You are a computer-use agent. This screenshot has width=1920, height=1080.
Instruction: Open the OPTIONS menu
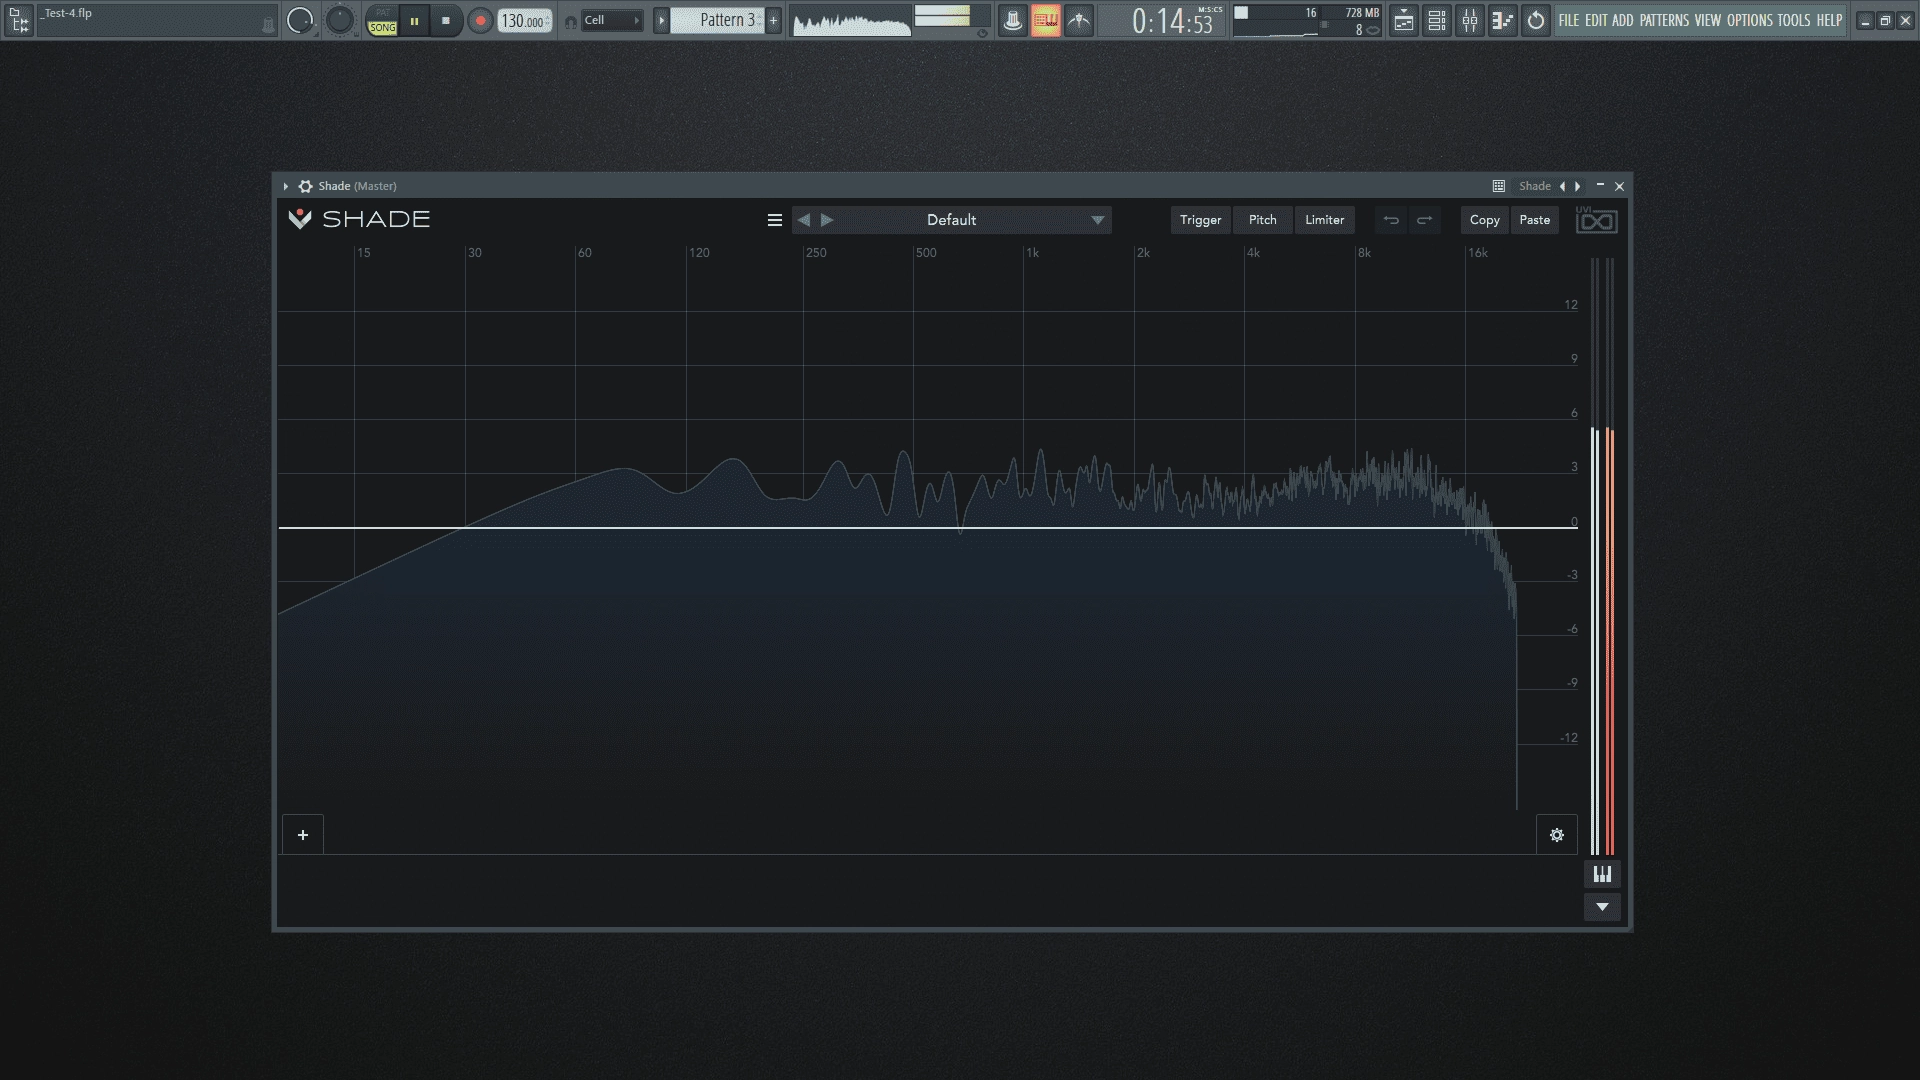1749,20
